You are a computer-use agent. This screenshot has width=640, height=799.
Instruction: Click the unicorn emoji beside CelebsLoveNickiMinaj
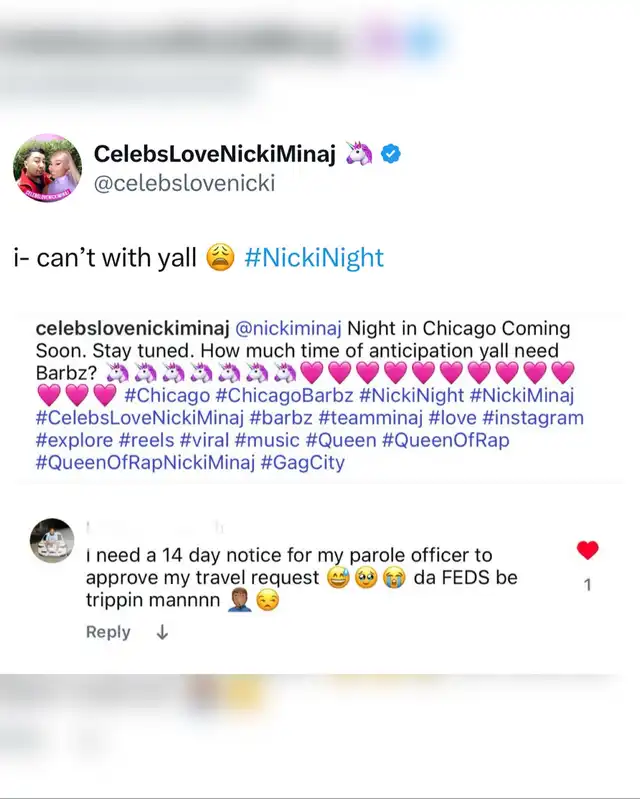359,153
